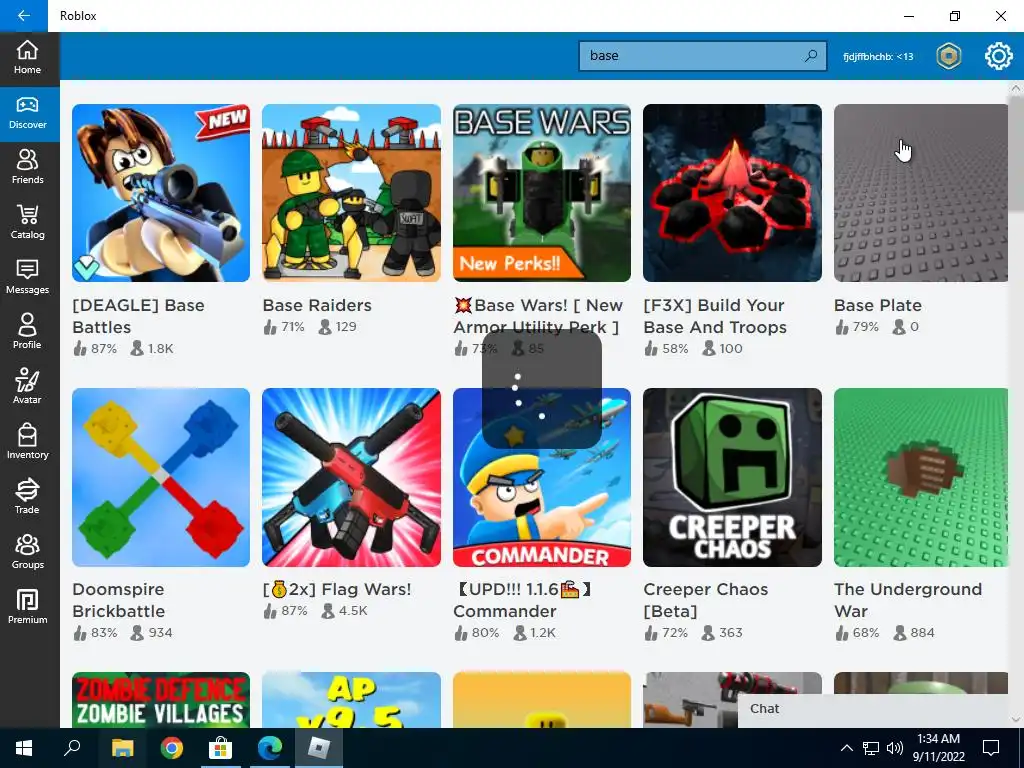Image resolution: width=1024 pixels, height=768 pixels.
Task: Open File Explorer from the taskbar
Action: click(122, 748)
